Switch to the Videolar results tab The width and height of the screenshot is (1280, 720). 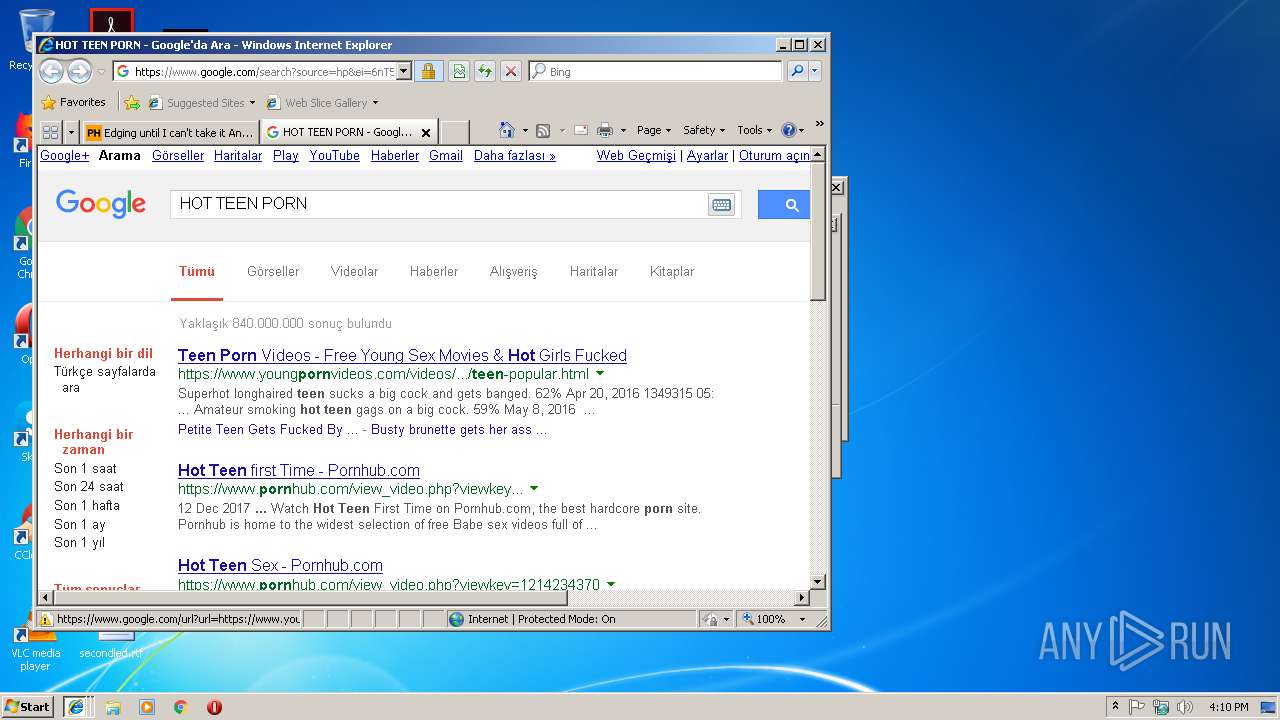pyautogui.click(x=354, y=271)
